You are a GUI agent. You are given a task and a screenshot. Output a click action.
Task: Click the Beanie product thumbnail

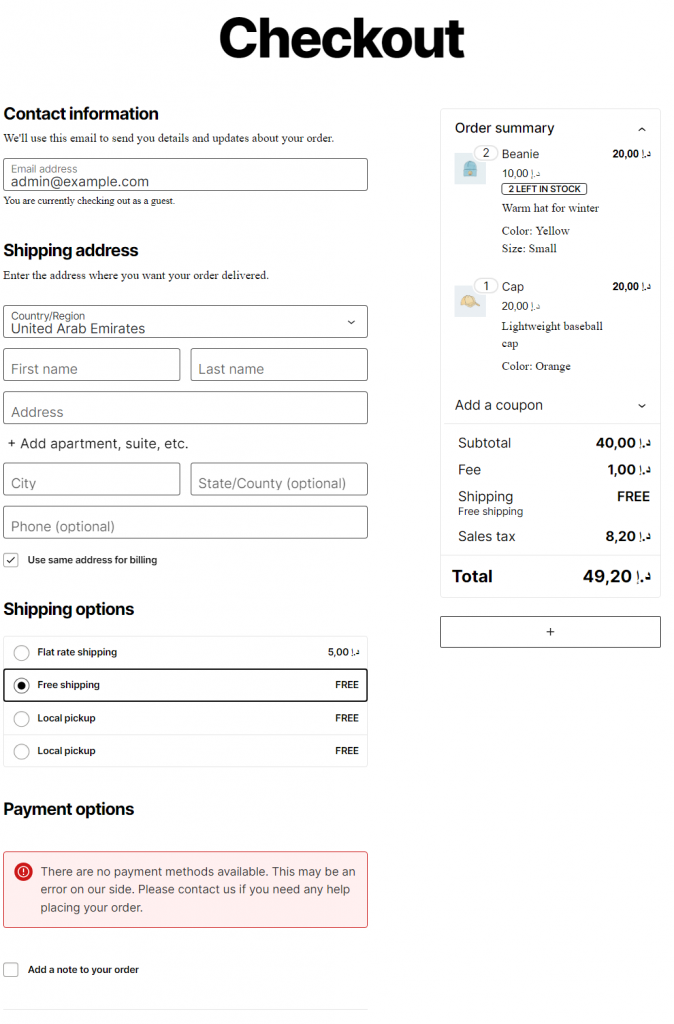pos(470,167)
